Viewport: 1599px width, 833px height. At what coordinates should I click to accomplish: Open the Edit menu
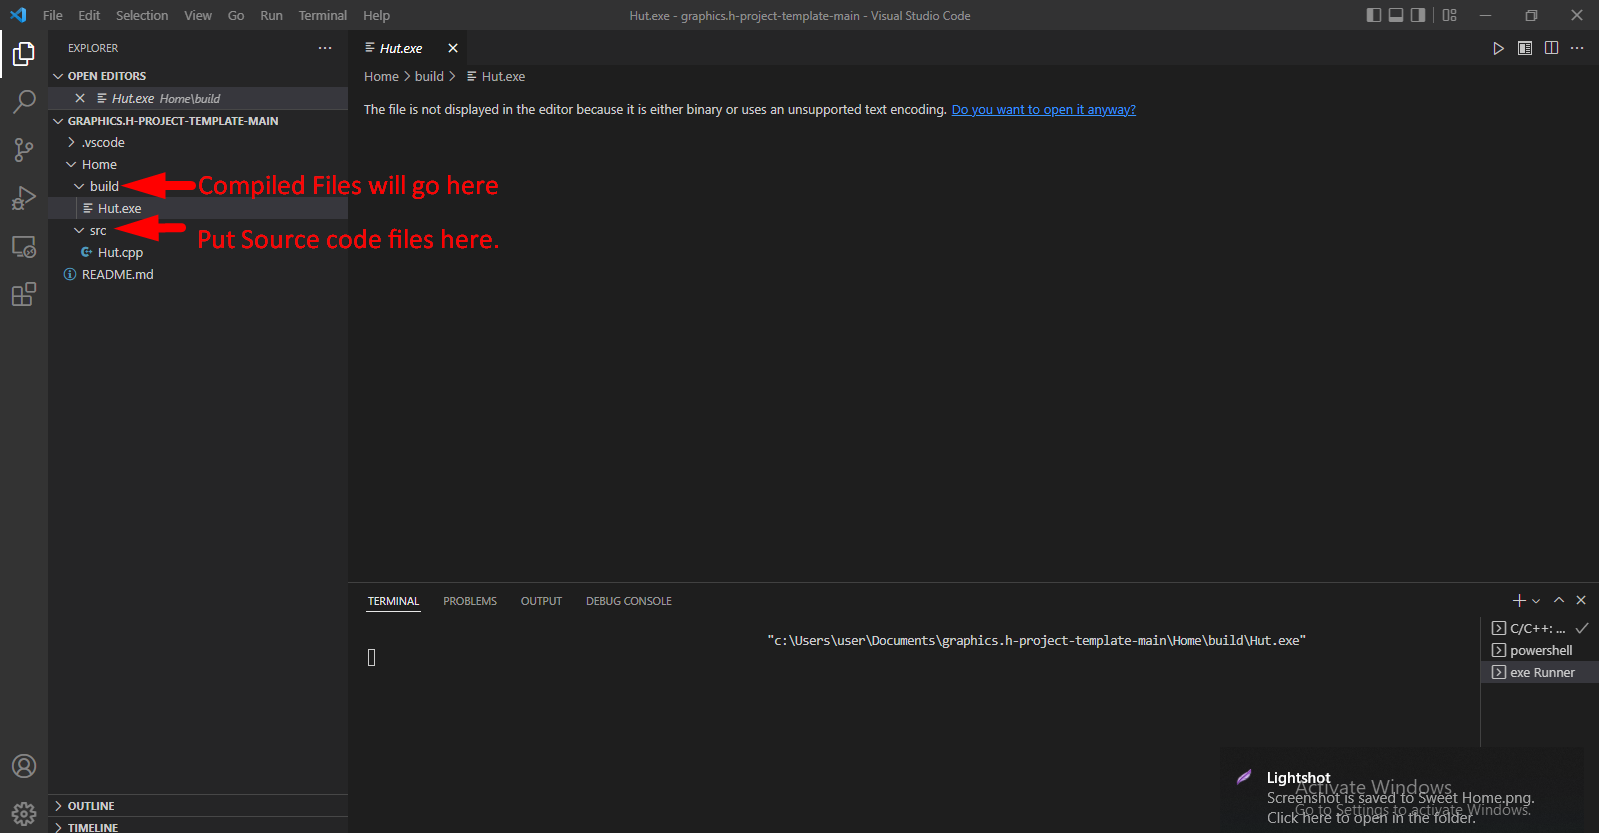point(89,15)
